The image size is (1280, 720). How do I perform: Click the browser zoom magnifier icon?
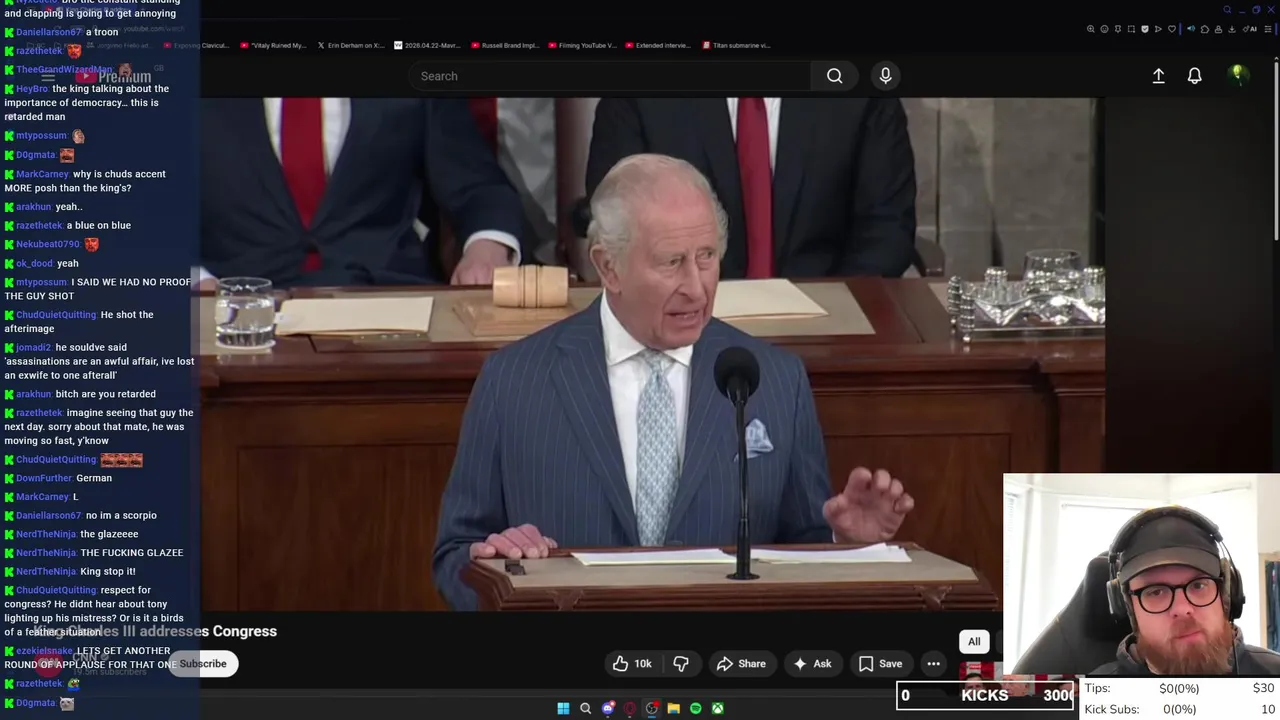tap(1091, 29)
